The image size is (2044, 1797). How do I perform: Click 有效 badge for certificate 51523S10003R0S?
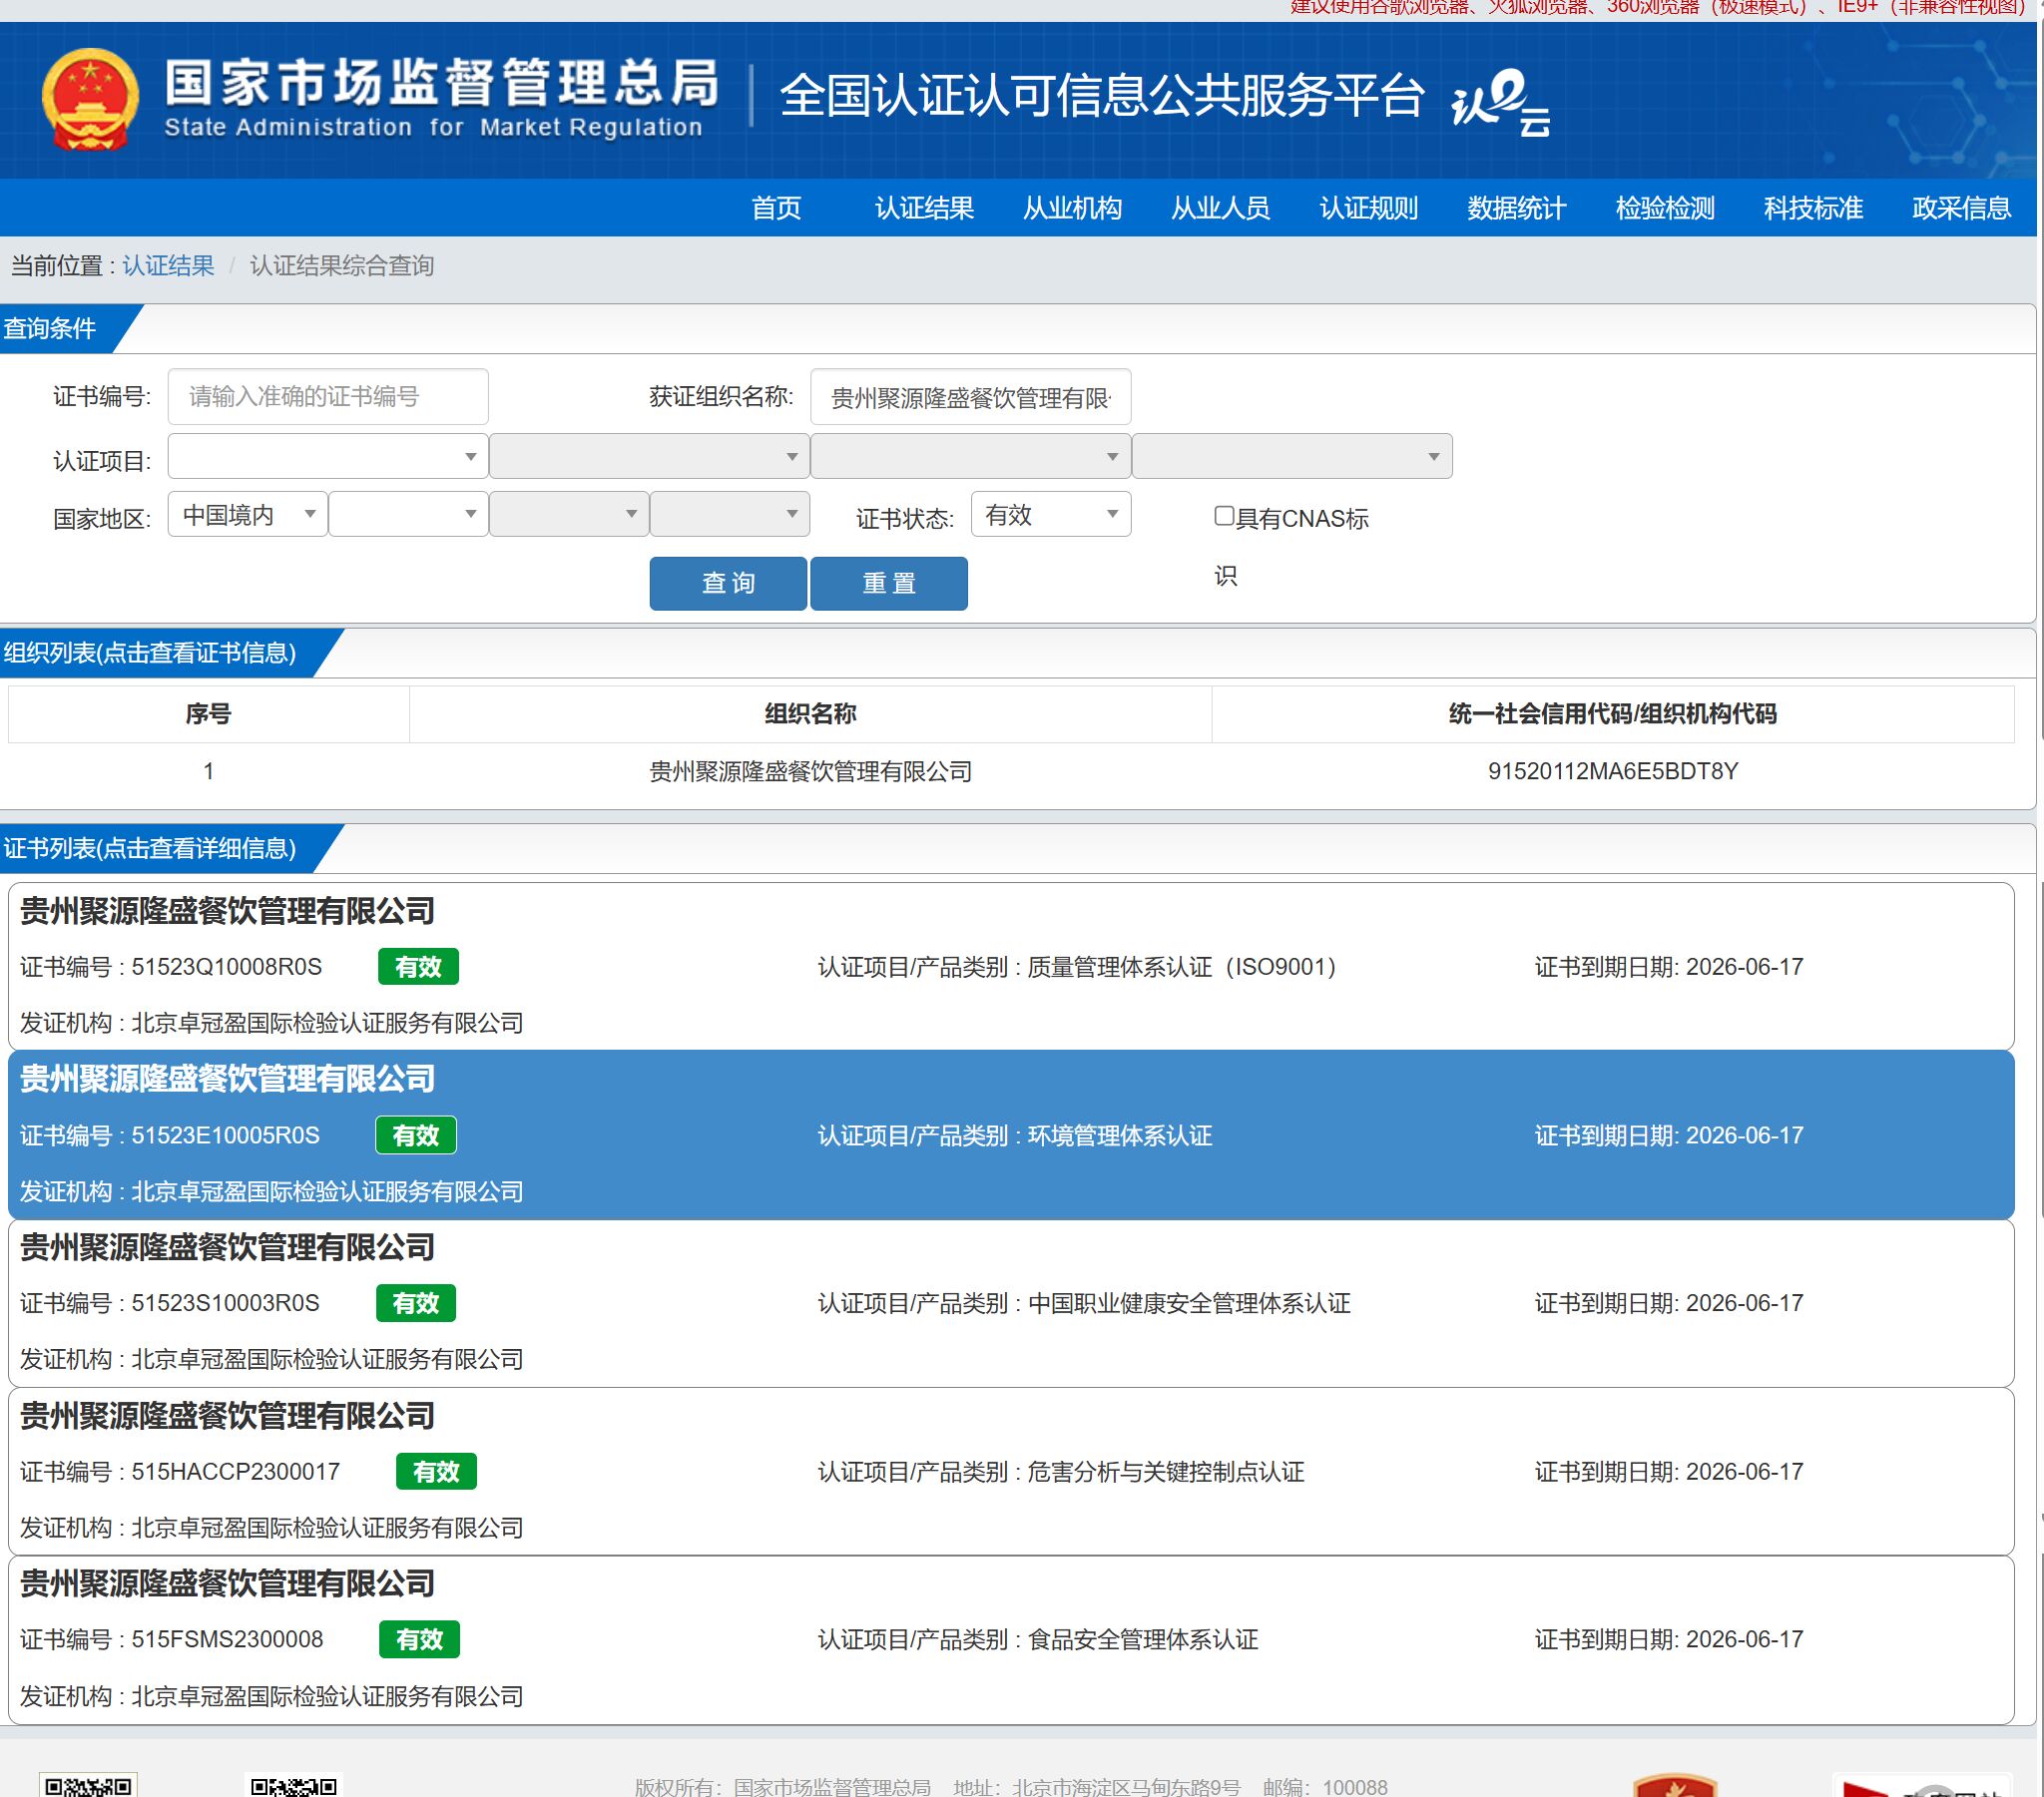[416, 1303]
